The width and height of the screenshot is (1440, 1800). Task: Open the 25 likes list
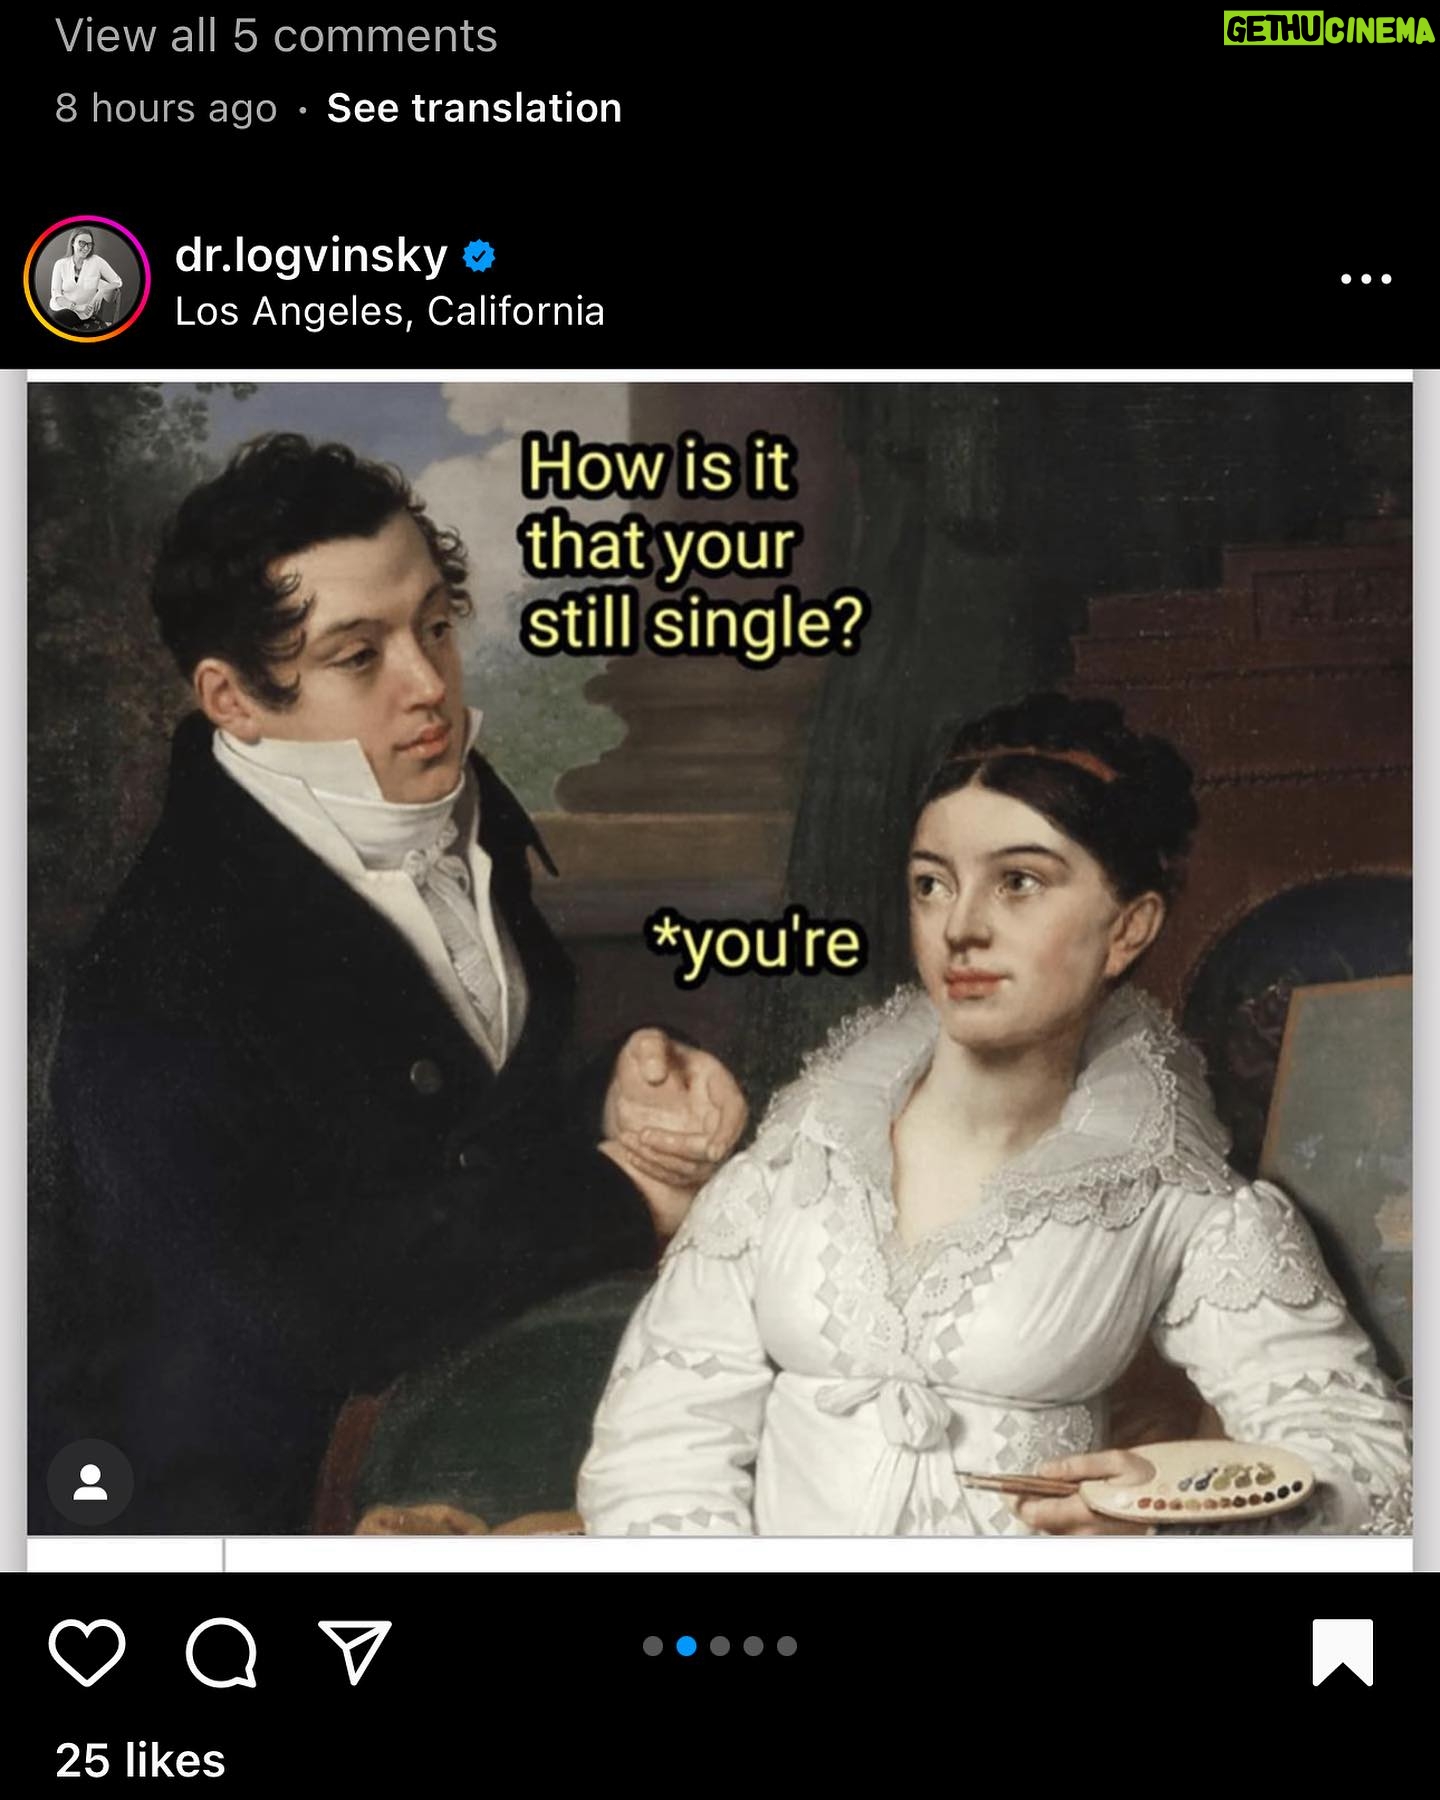click(x=140, y=1760)
